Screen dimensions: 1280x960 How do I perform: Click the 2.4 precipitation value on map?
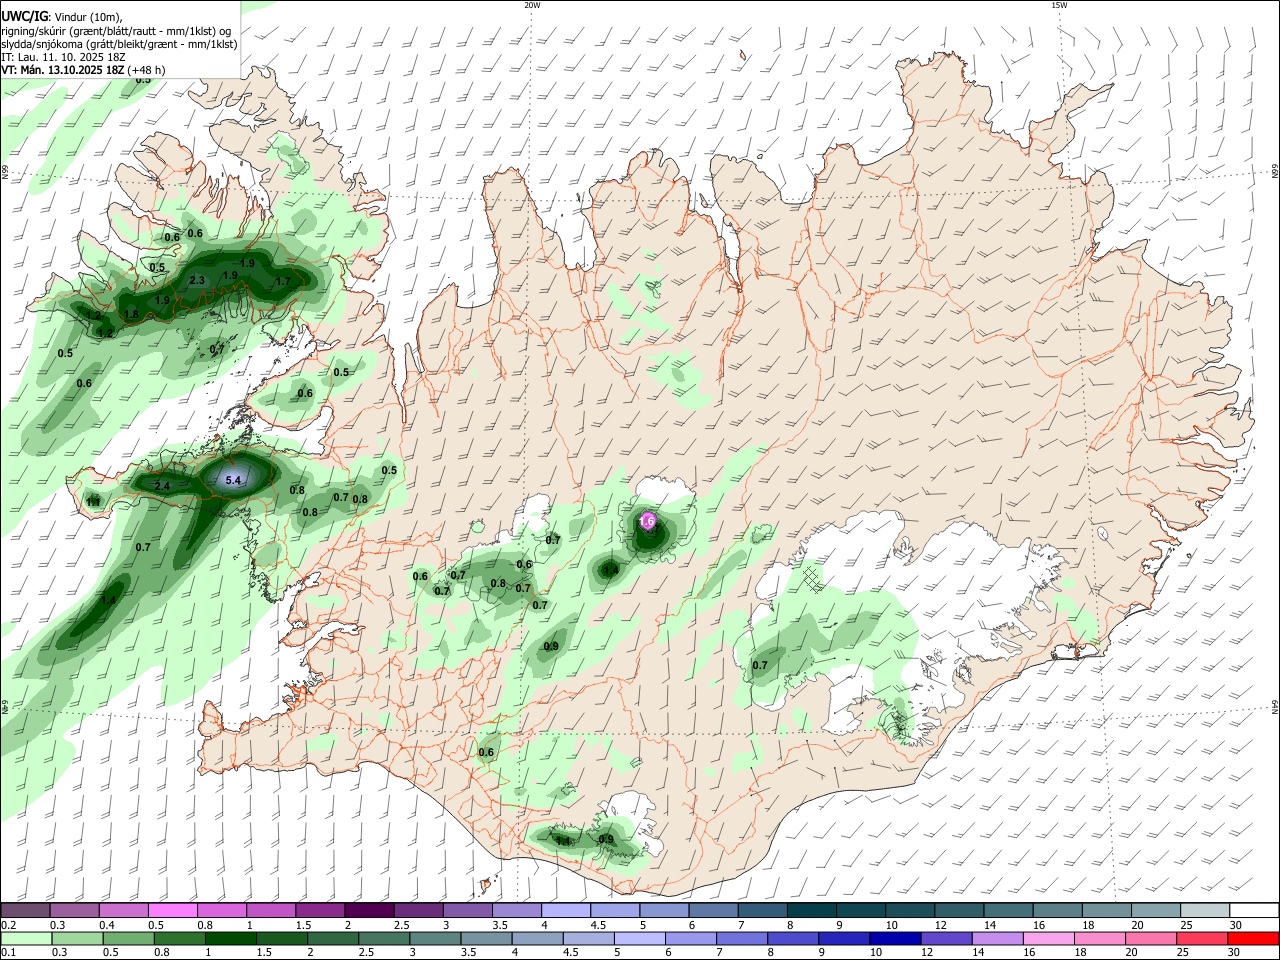click(x=162, y=487)
